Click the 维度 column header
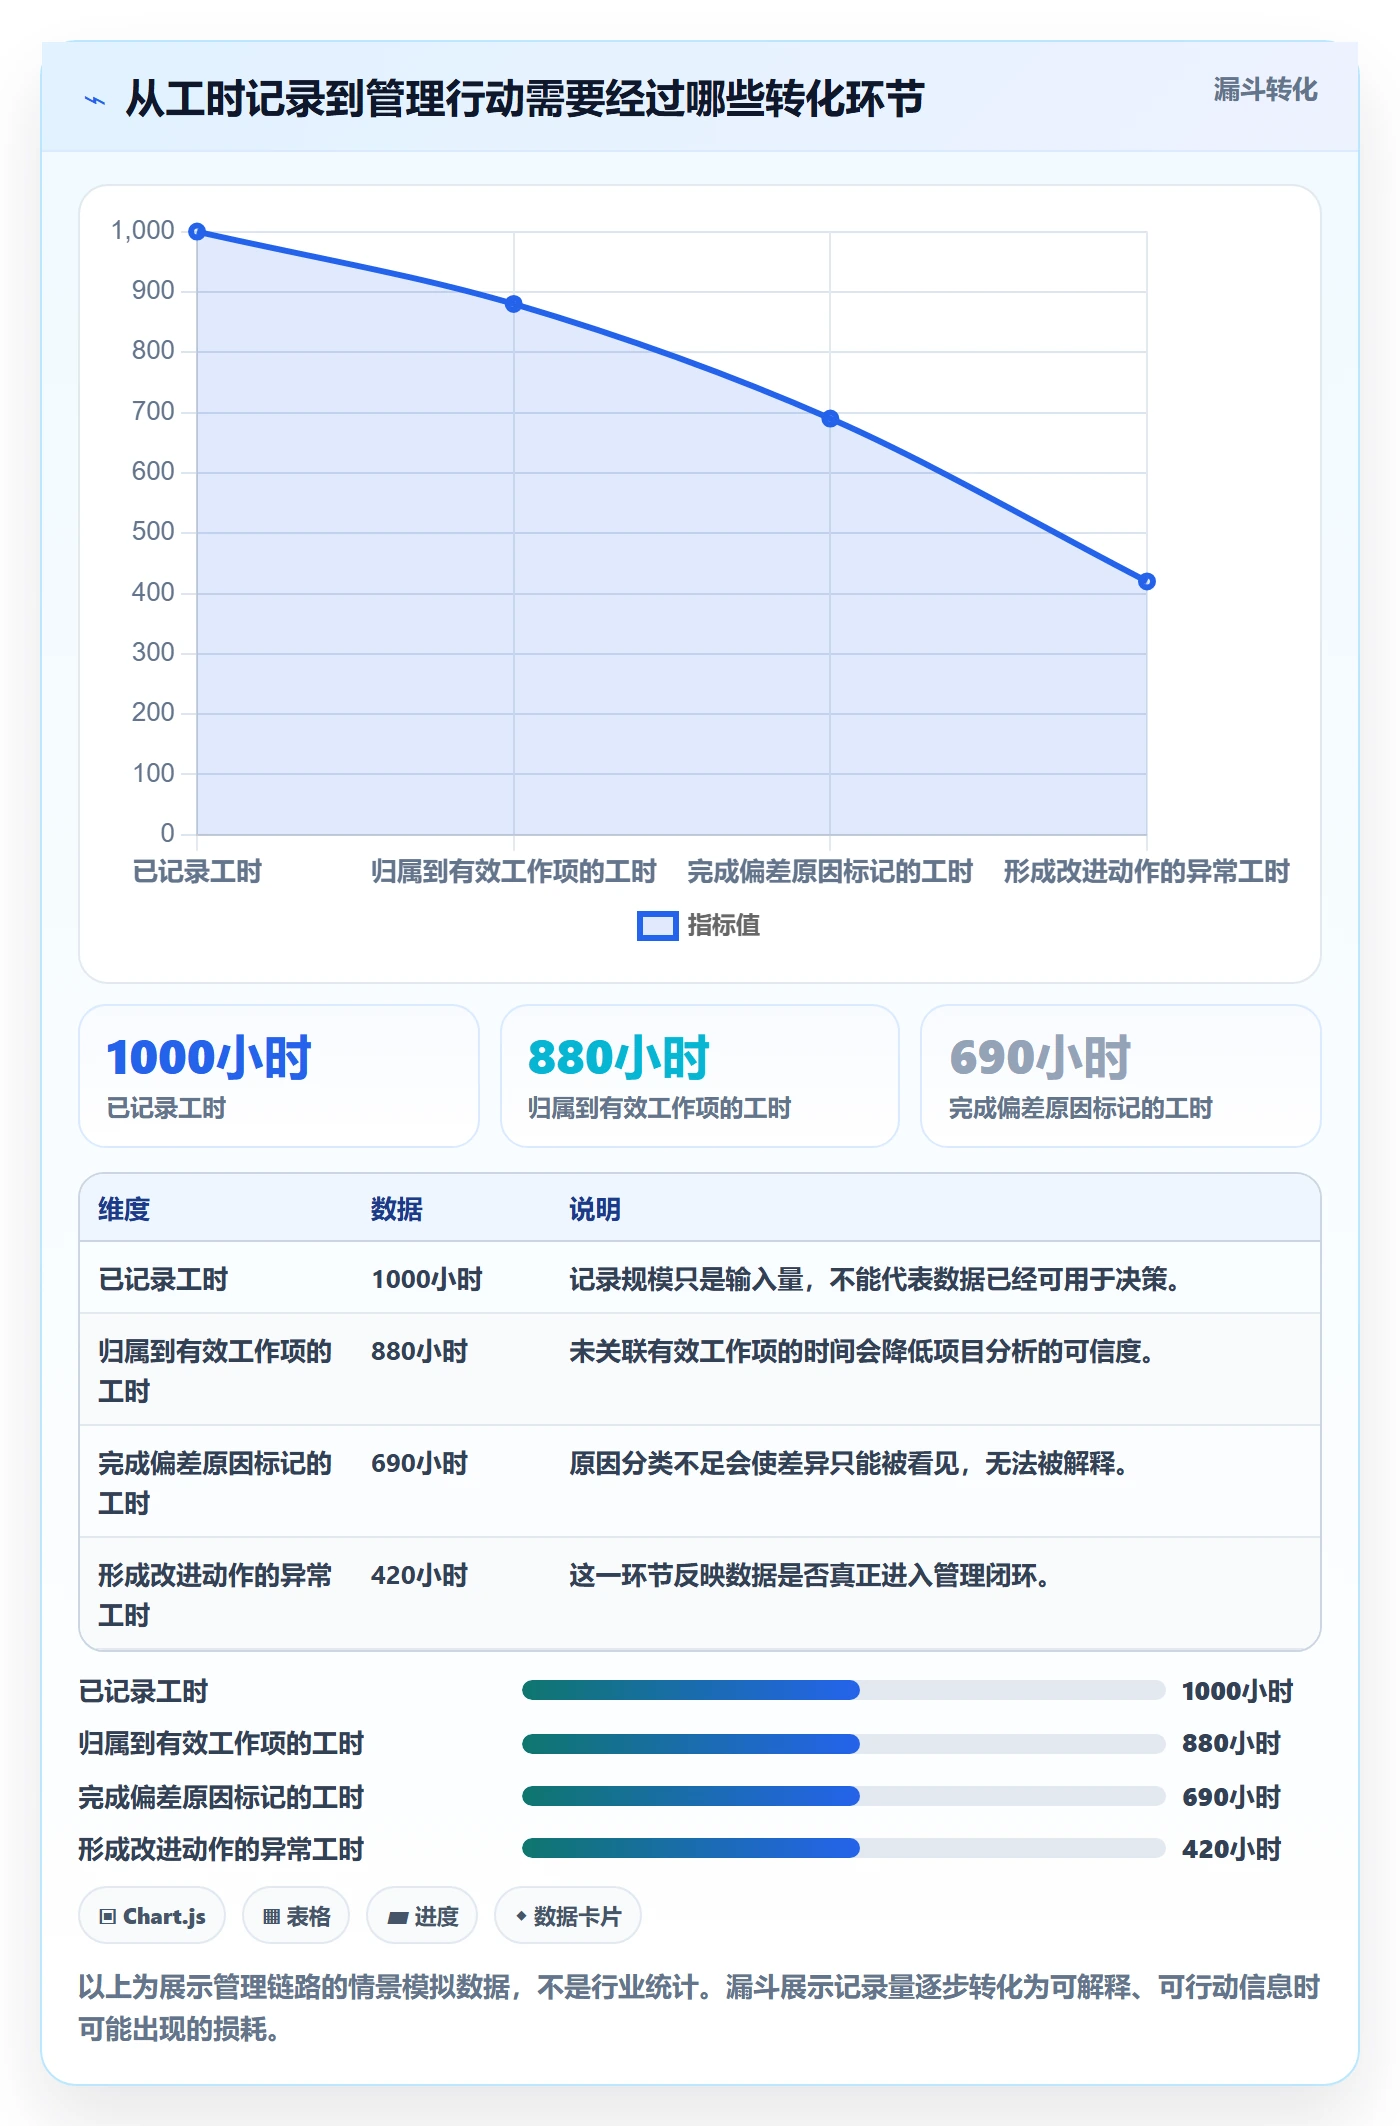 click(x=124, y=1209)
